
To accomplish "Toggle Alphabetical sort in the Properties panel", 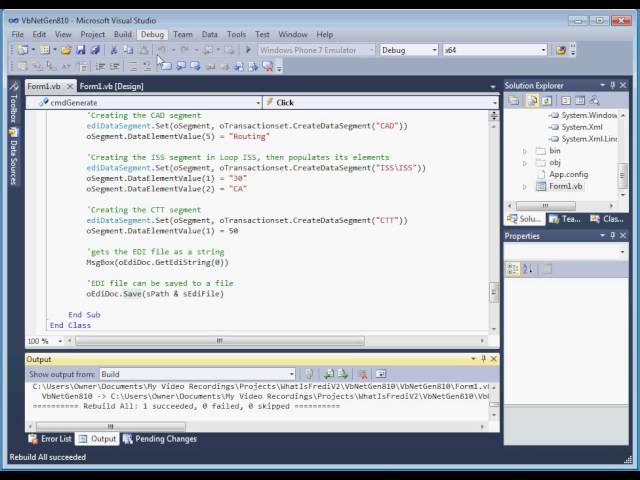I will pyautogui.click(x=527, y=269).
